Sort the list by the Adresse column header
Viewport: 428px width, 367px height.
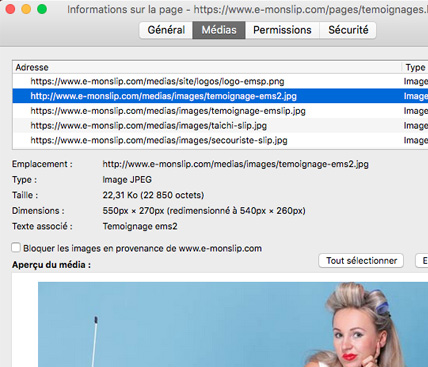207,67
